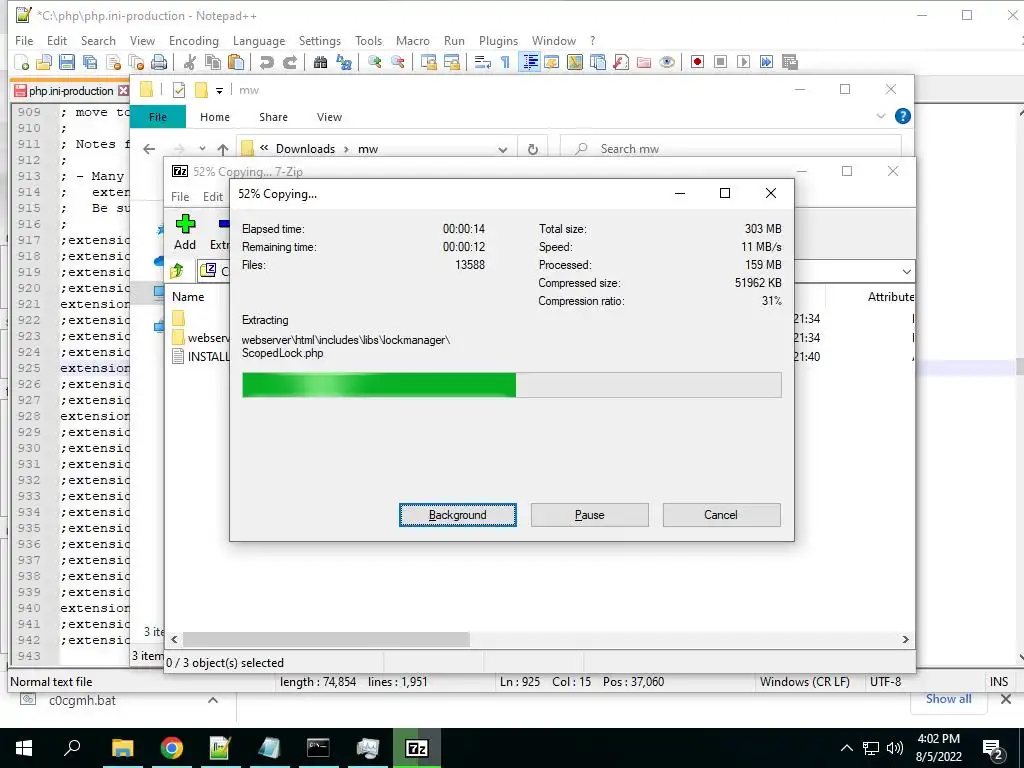Click the Name column header in 7-Zip

[x=188, y=296]
